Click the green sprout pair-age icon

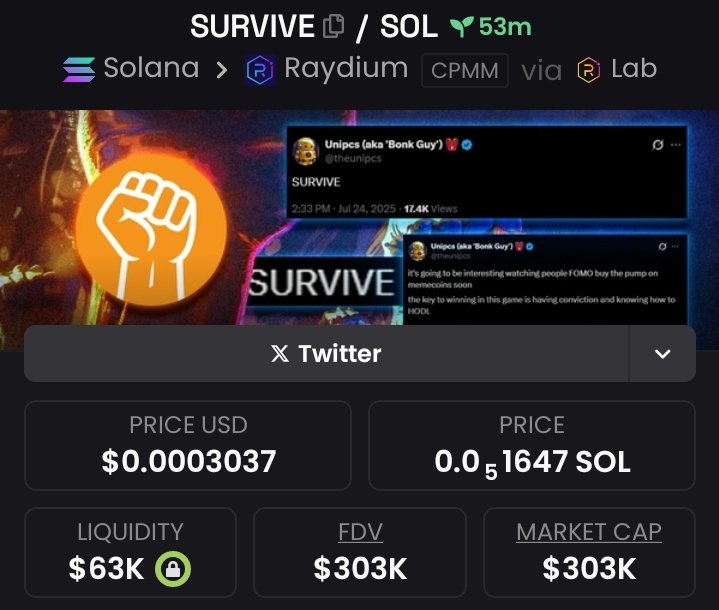(461, 27)
